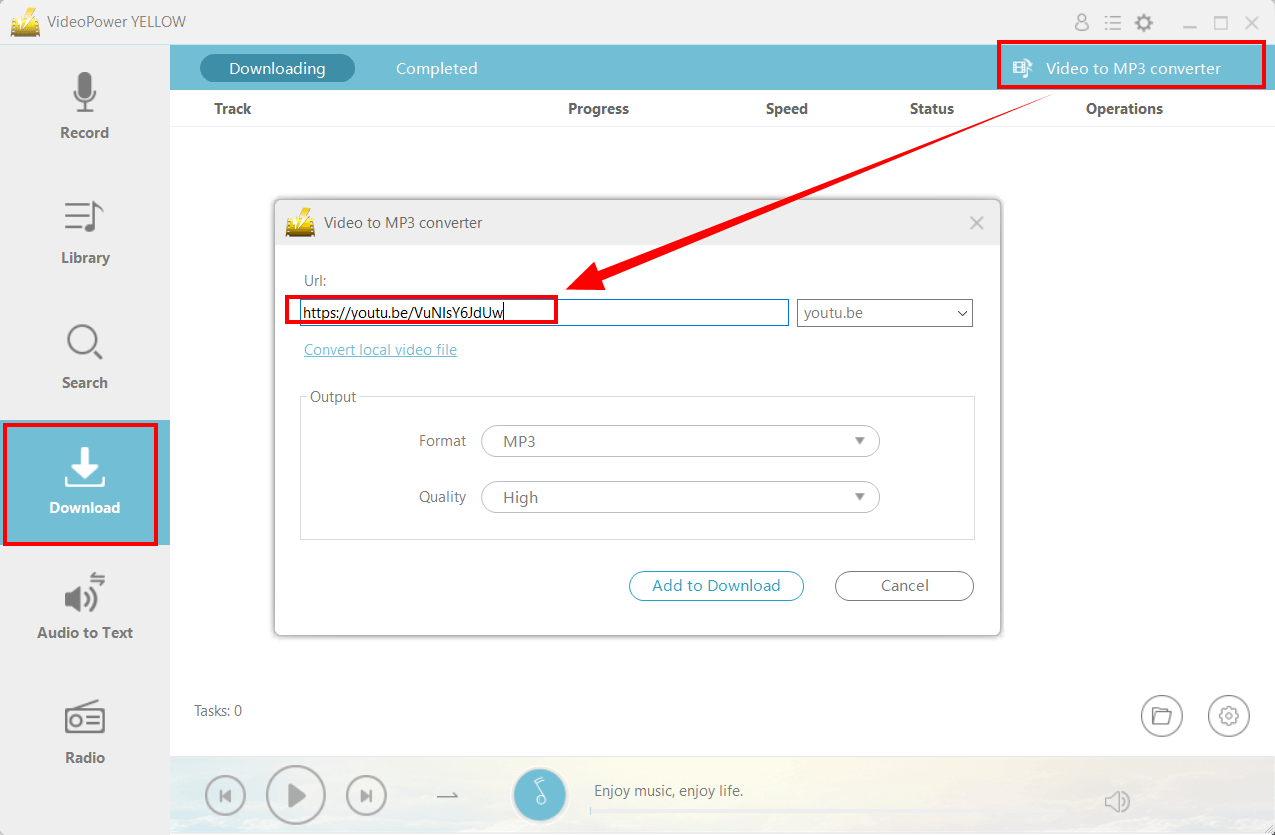This screenshot has width=1275, height=835.
Task: Click the 'Enjoy music, enjoy life.' text
Action: coord(669,791)
